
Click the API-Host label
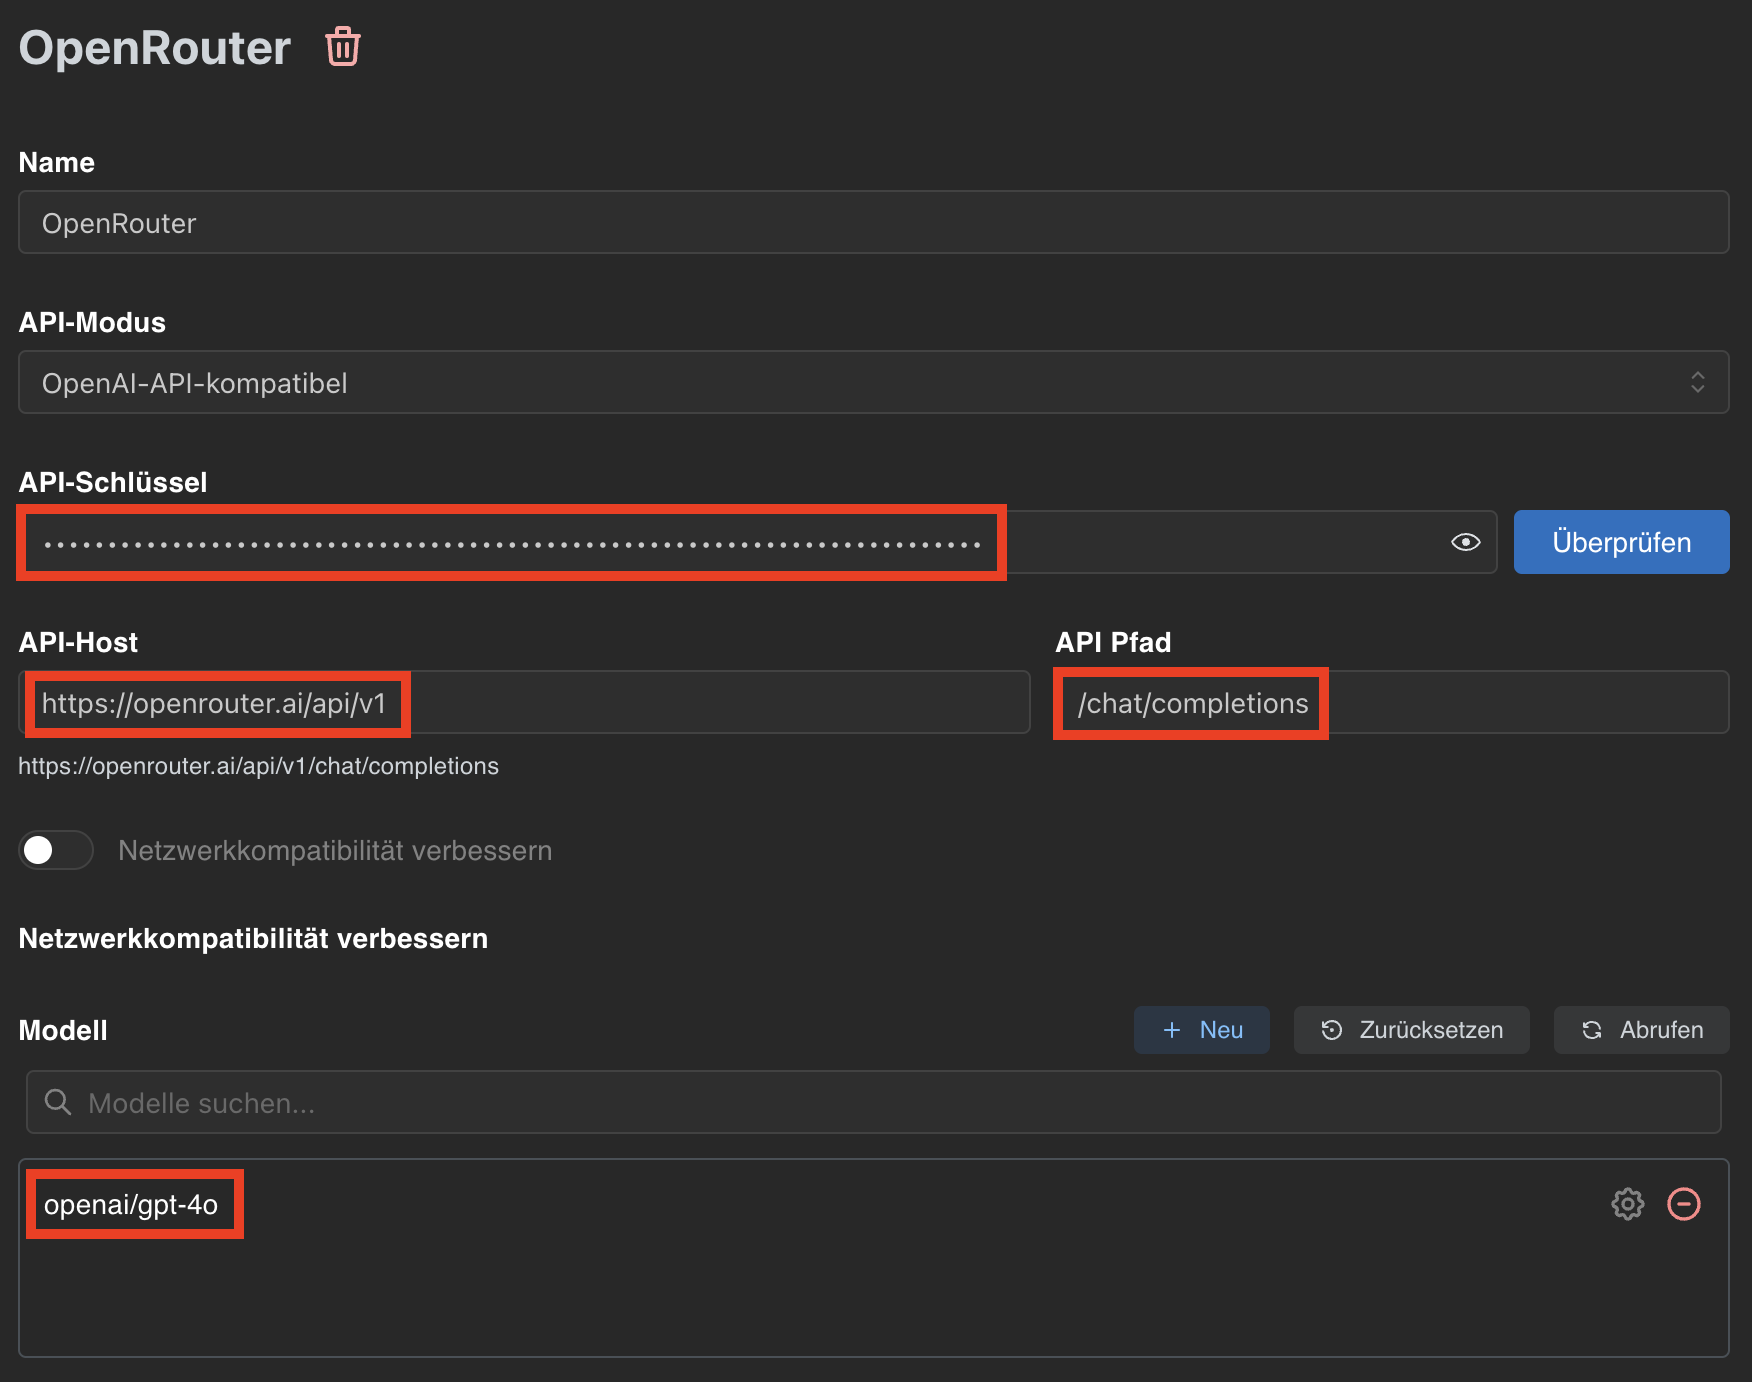78,642
